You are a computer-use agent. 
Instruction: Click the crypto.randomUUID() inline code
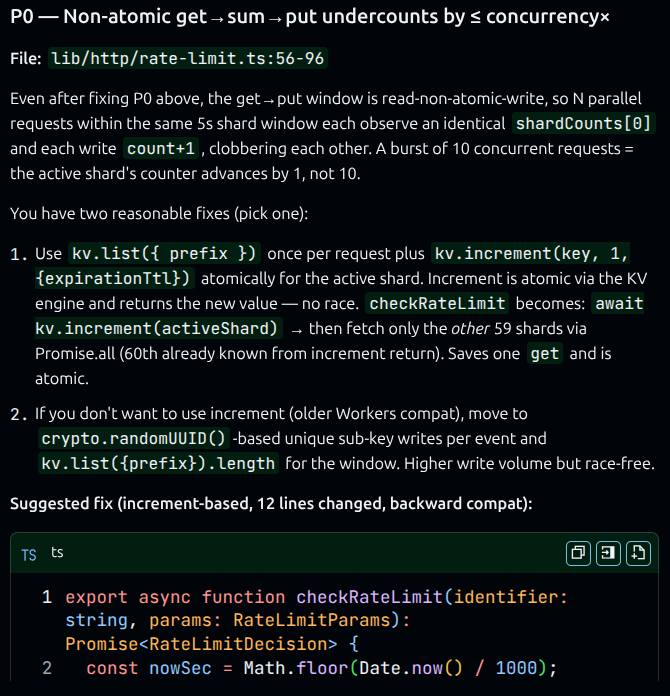point(134,439)
